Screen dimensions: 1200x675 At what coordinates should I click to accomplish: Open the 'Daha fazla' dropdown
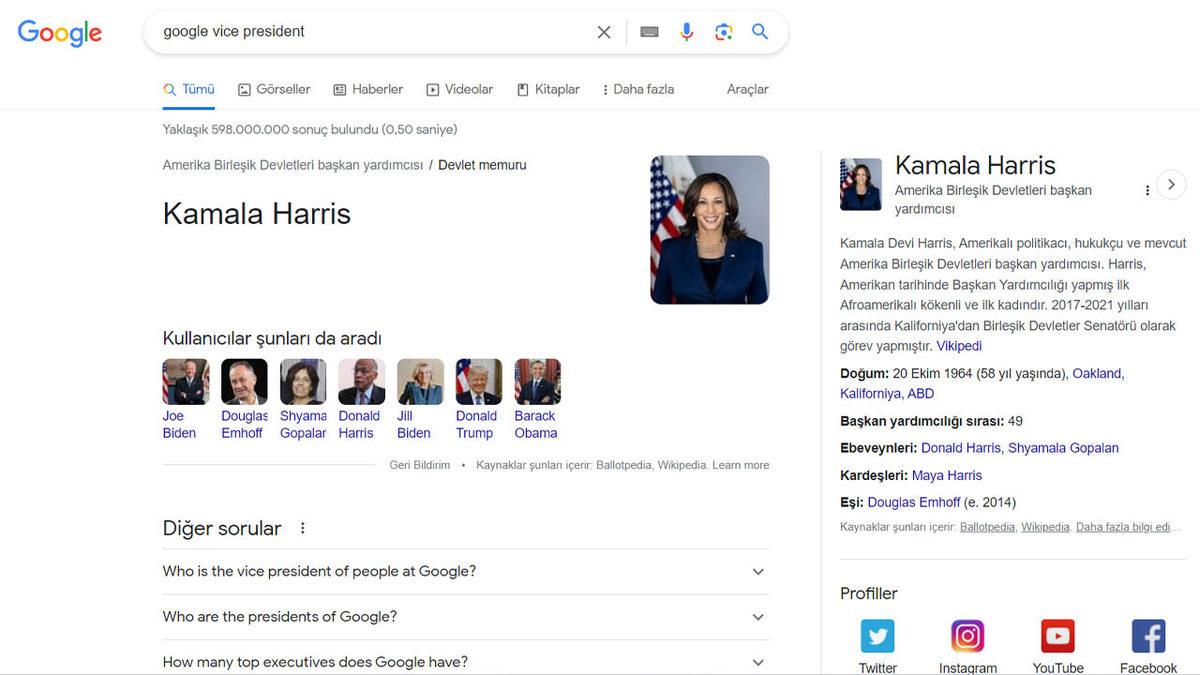638,89
